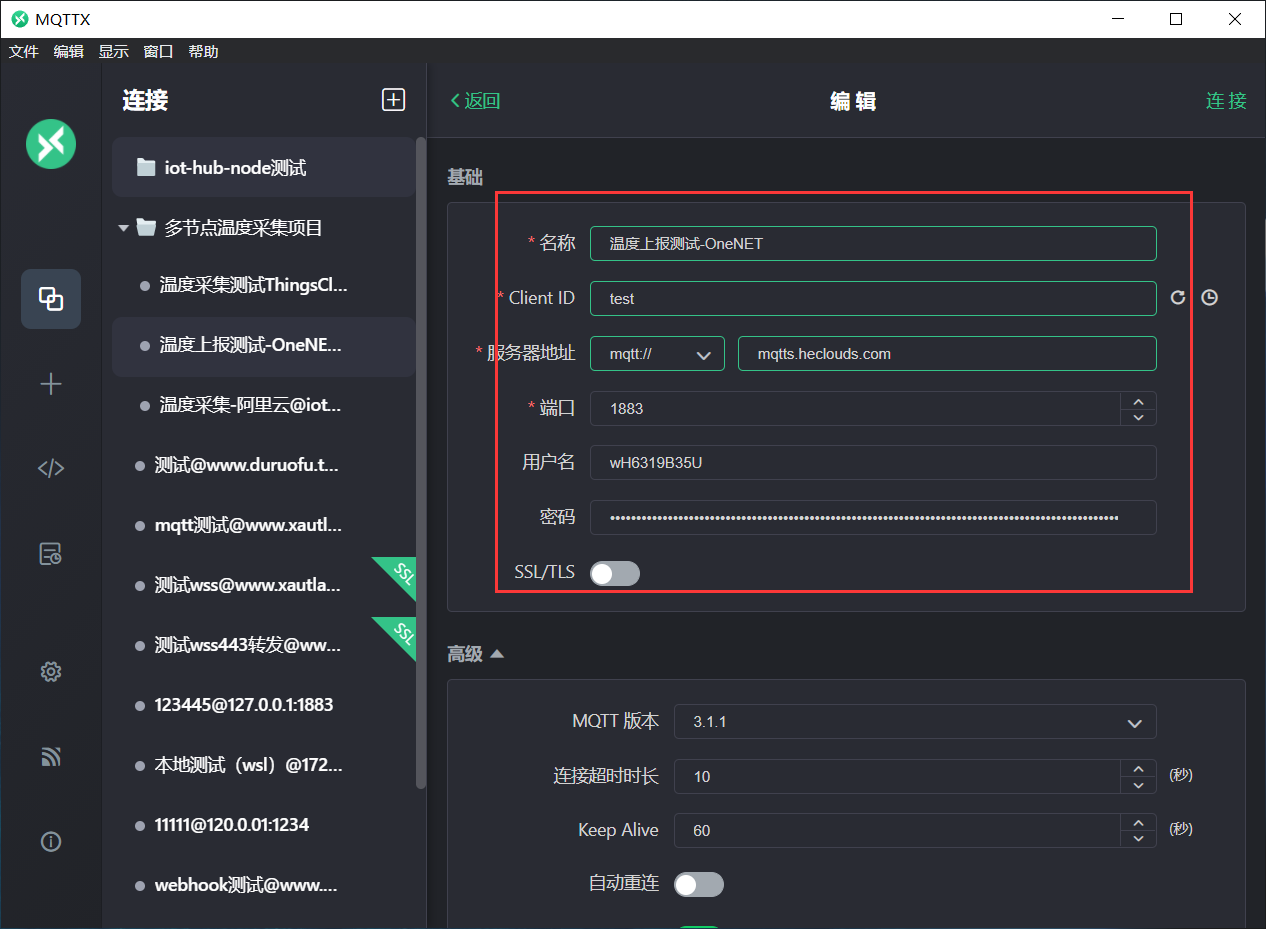Expand the MQTT 版本 dropdown
This screenshot has height=929, width=1266.
914,722
